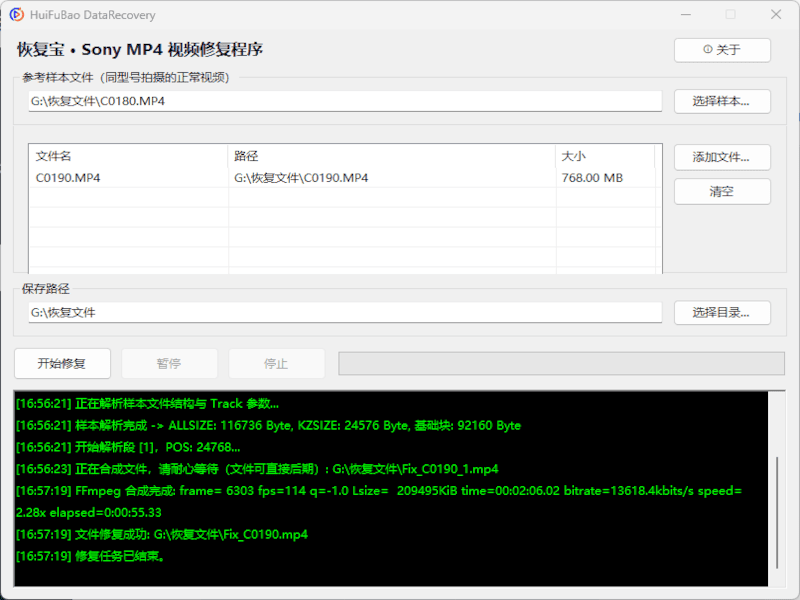Click log line 开始解析段 [1], POS: 24768
The width and height of the screenshot is (800, 600).
click(128, 447)
